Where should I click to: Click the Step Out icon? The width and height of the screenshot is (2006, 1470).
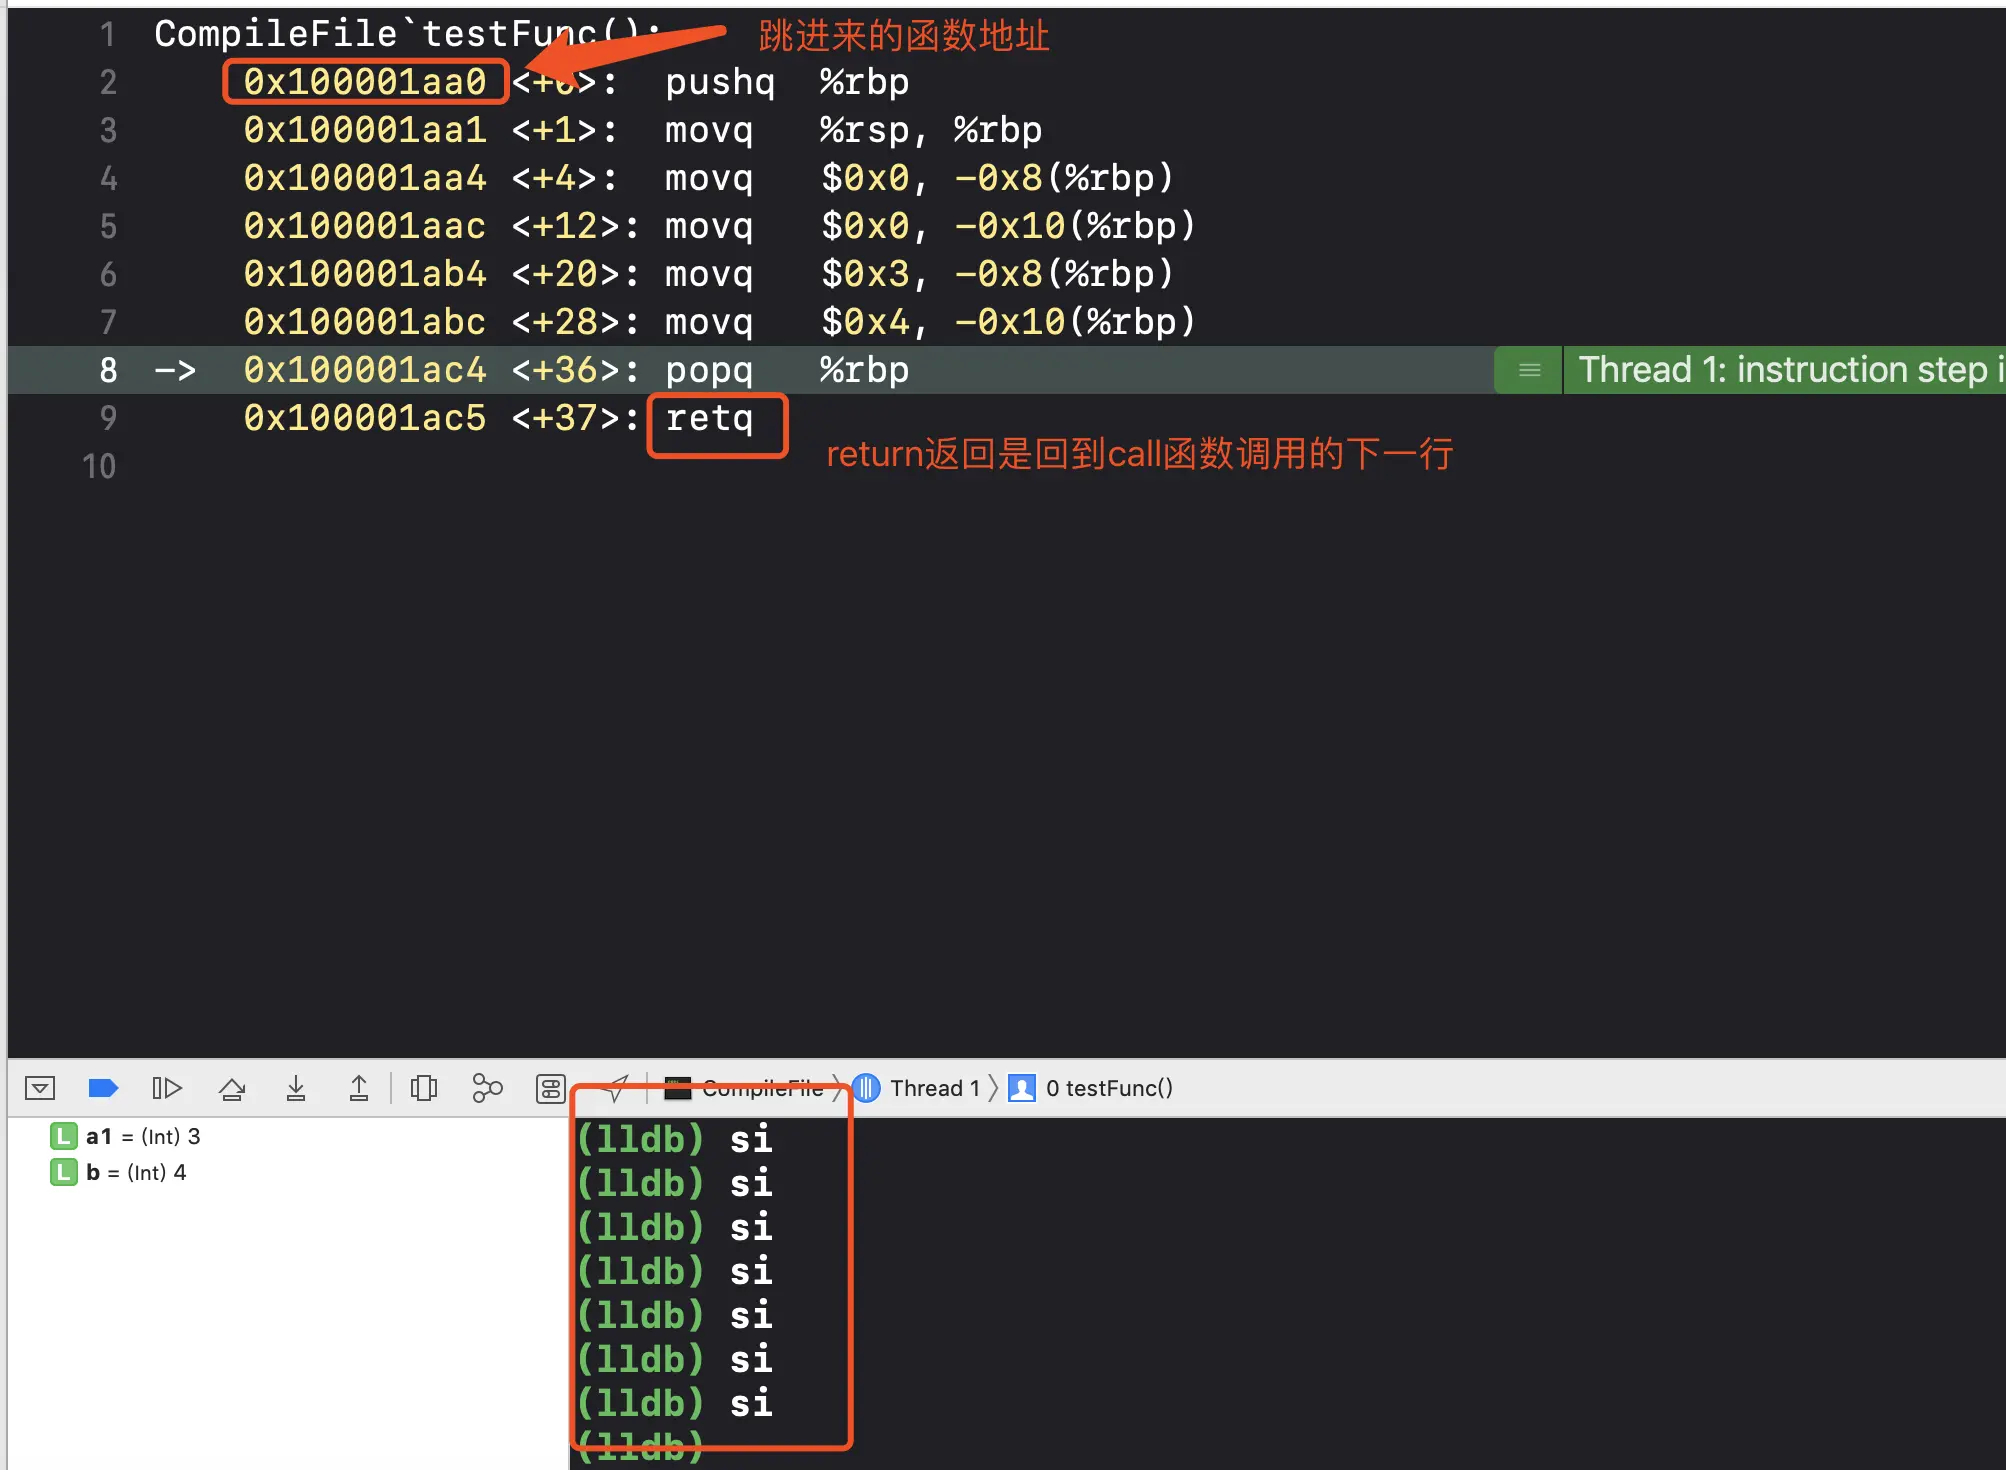(359, 1088)
